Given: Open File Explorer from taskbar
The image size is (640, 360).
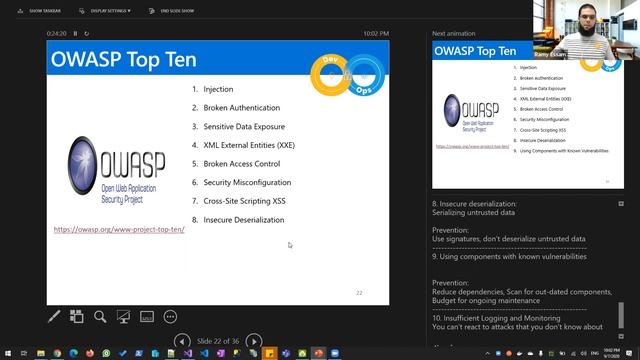Looking at the screenshot, I should coord(41,353).
